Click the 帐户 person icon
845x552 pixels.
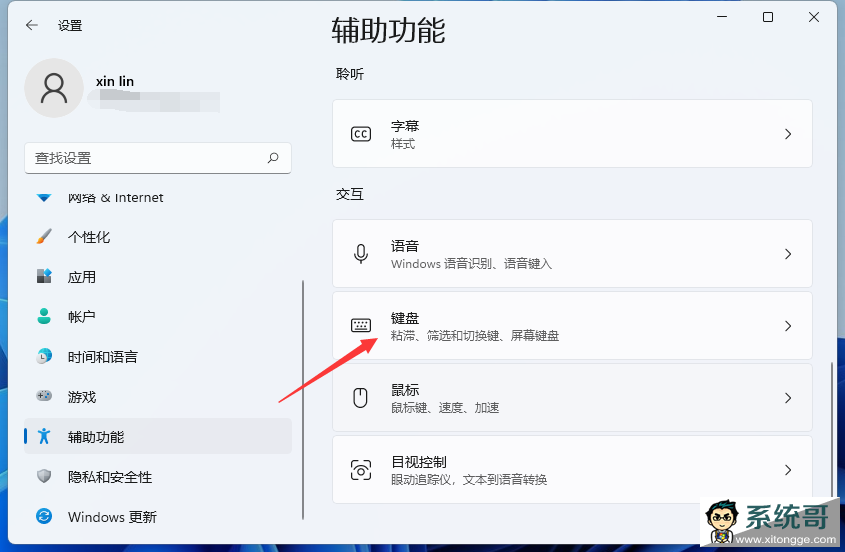(x=44, y=316)
